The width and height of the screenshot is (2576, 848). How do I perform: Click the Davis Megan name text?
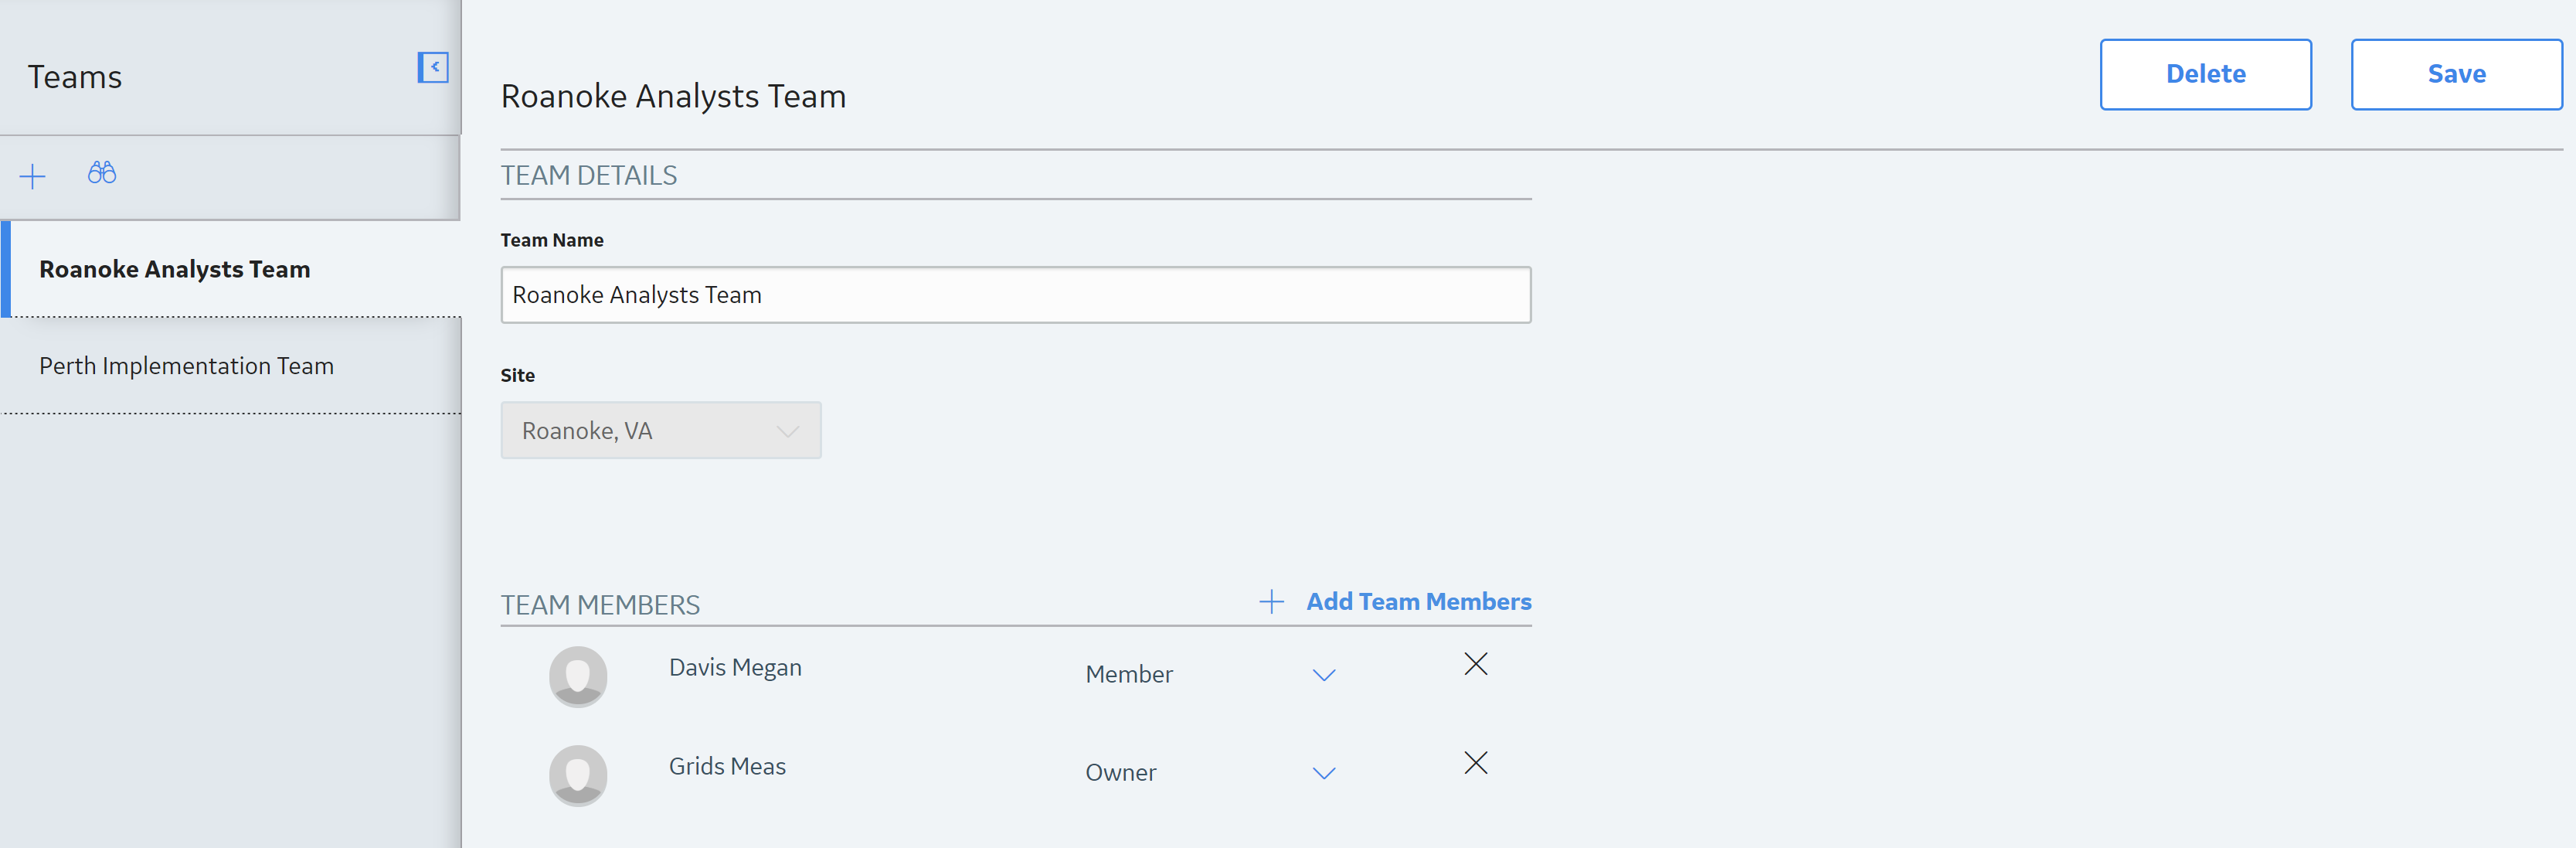(x=735, y=668)
